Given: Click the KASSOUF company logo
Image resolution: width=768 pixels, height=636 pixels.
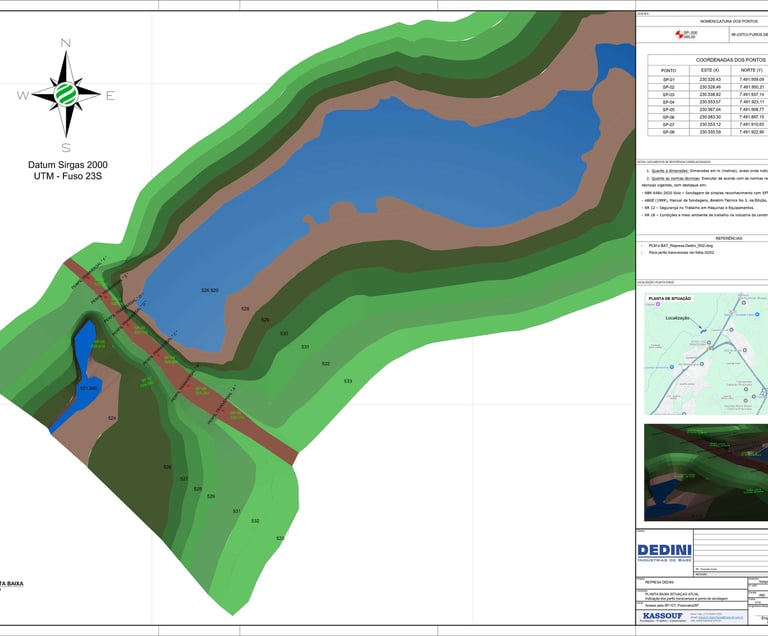Looking at the screenshot, I should point(663,616).
